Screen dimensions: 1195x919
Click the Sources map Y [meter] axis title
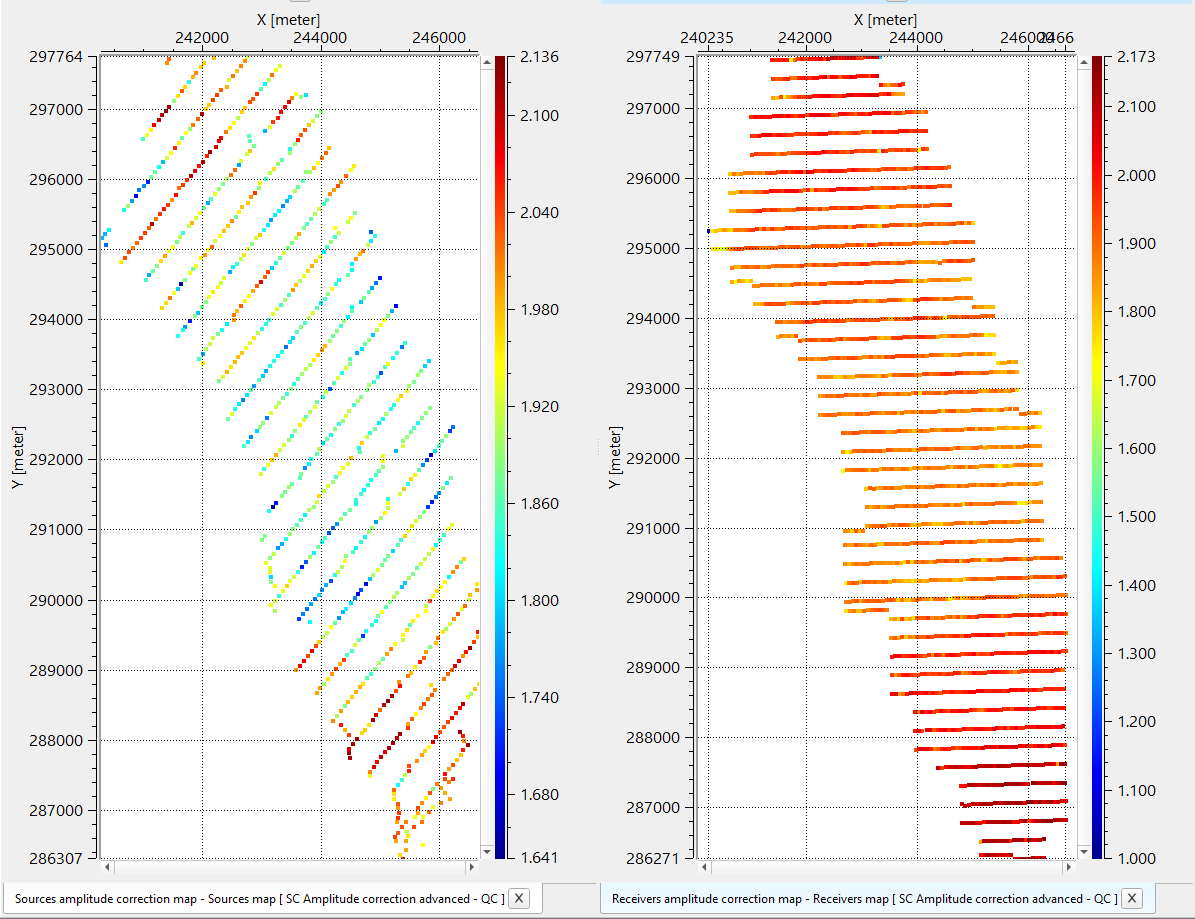(x=17, y=457)
